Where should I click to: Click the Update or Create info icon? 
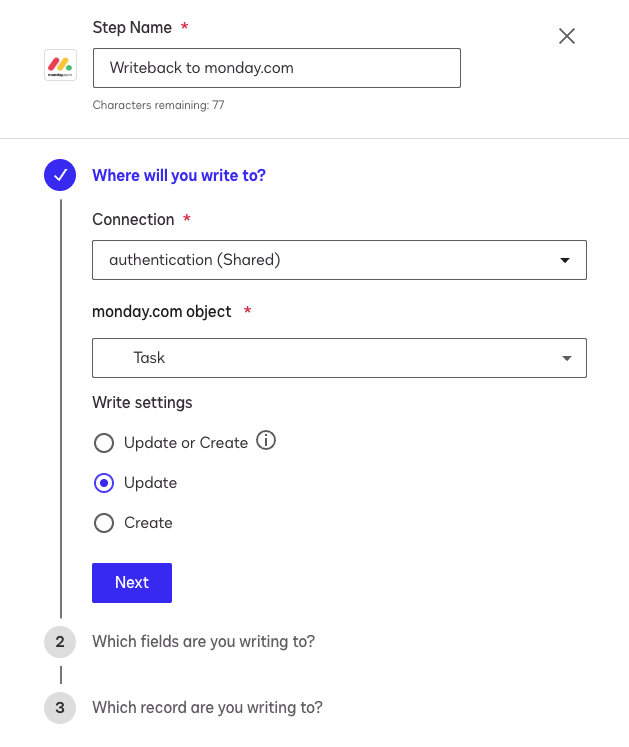point(266,441)
